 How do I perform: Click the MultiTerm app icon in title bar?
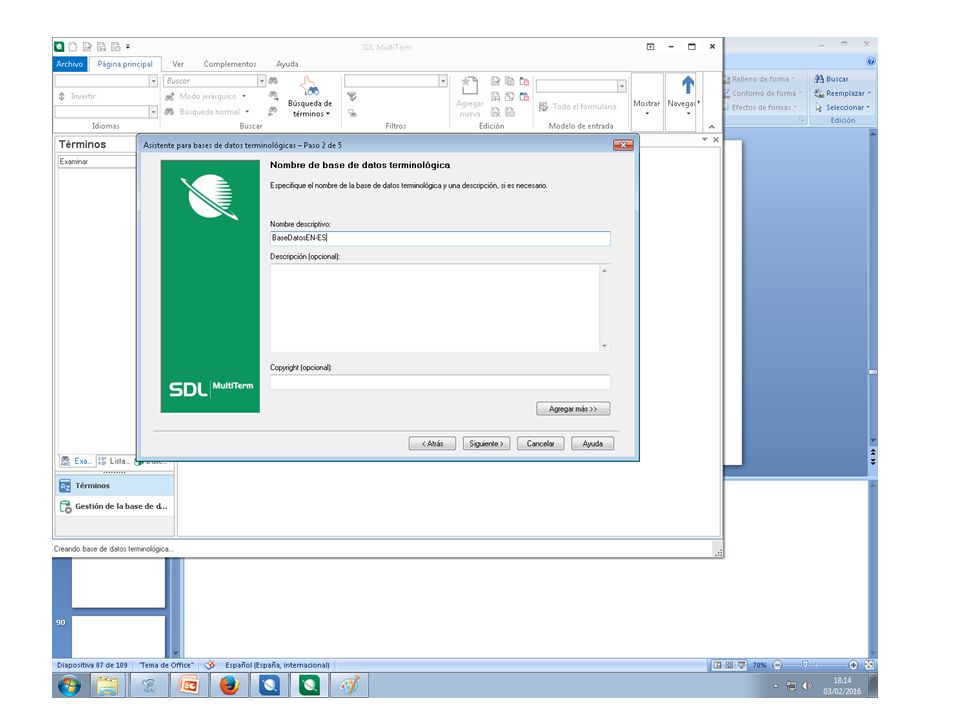pos(59,47)
